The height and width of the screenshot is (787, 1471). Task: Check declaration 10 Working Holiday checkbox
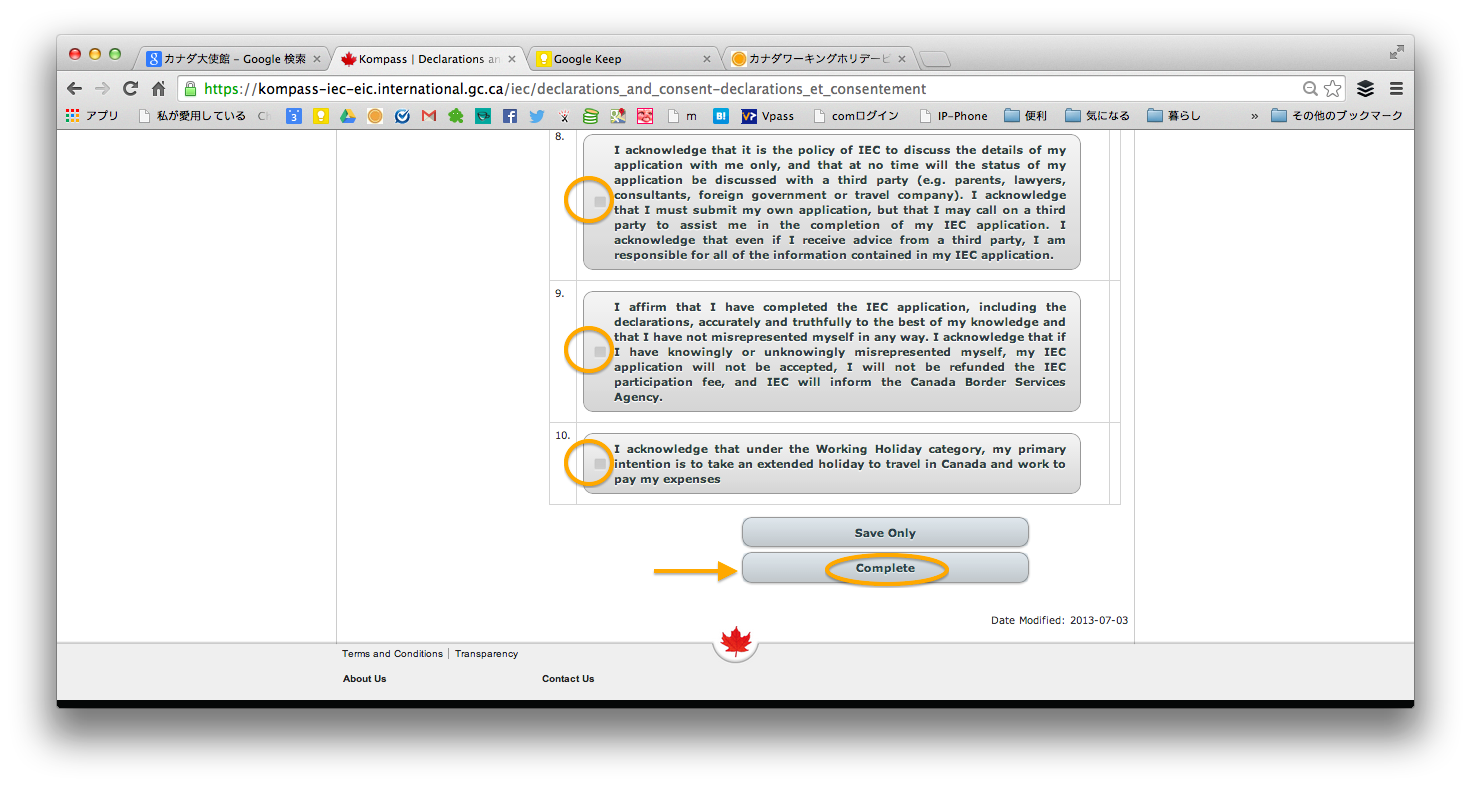tap(600, 464)
